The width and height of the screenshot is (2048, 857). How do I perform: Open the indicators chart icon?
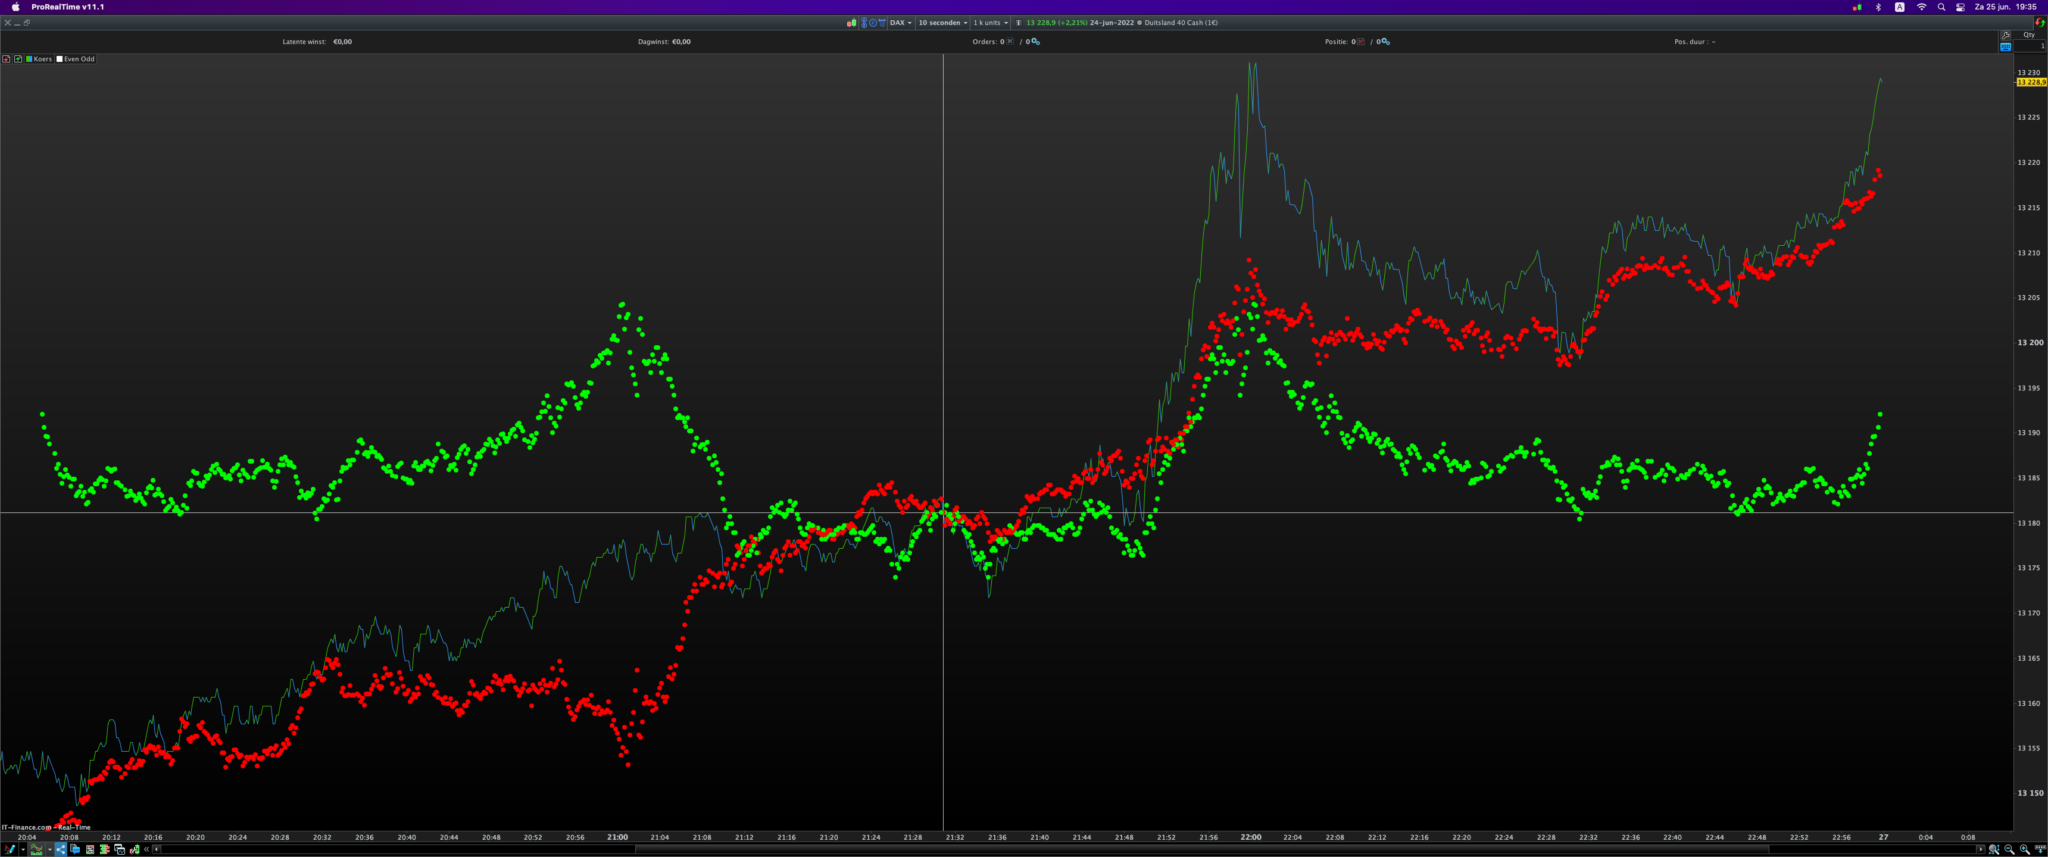(x=37, y=849)
